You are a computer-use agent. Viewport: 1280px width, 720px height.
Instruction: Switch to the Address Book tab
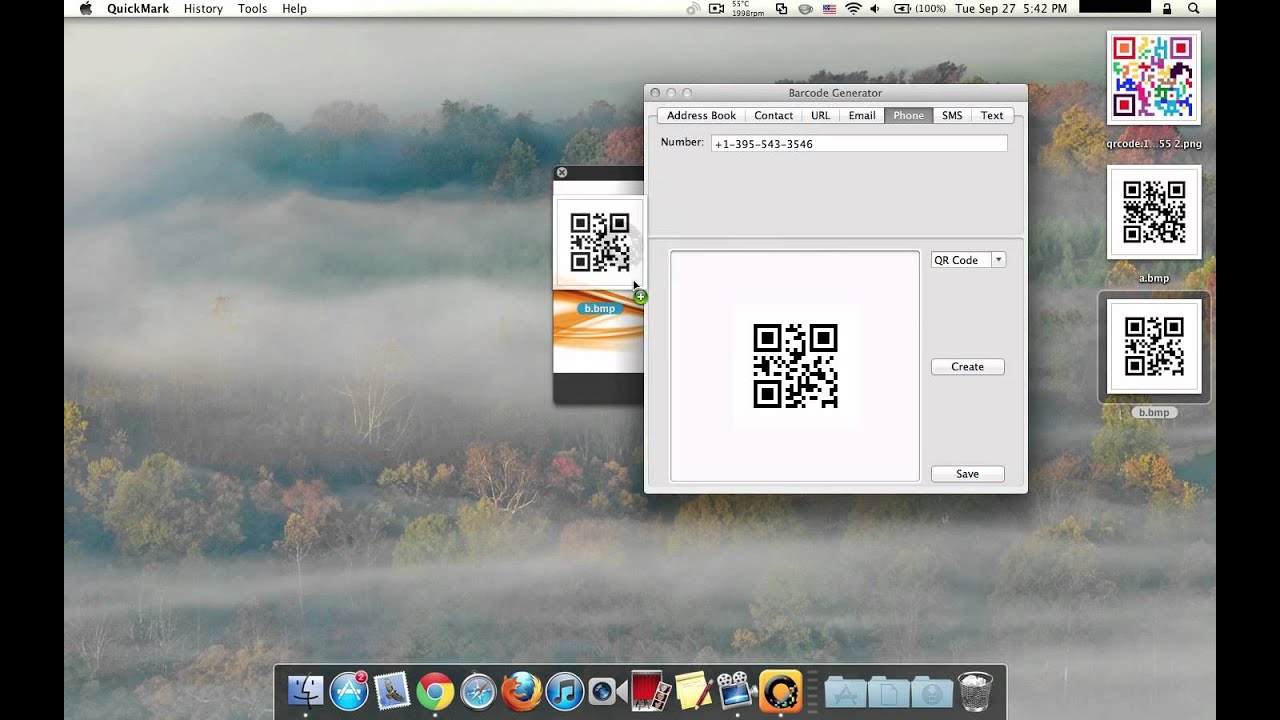point(701,116)
